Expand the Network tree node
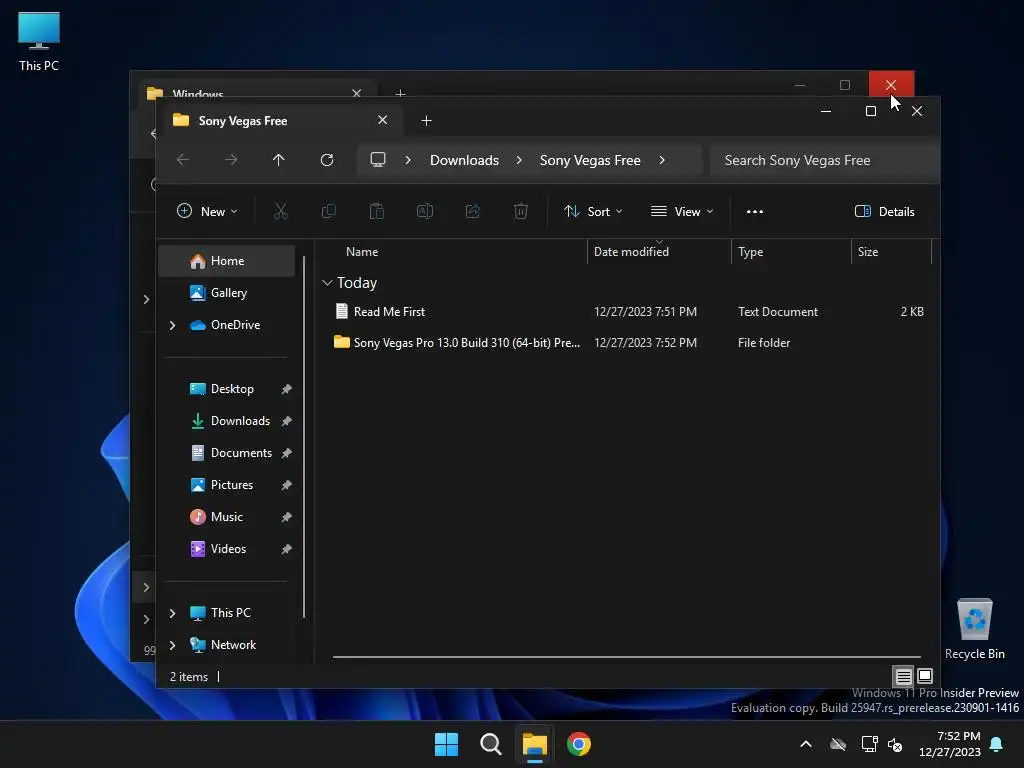The image size is (1024, 768). tap(172, 645)
